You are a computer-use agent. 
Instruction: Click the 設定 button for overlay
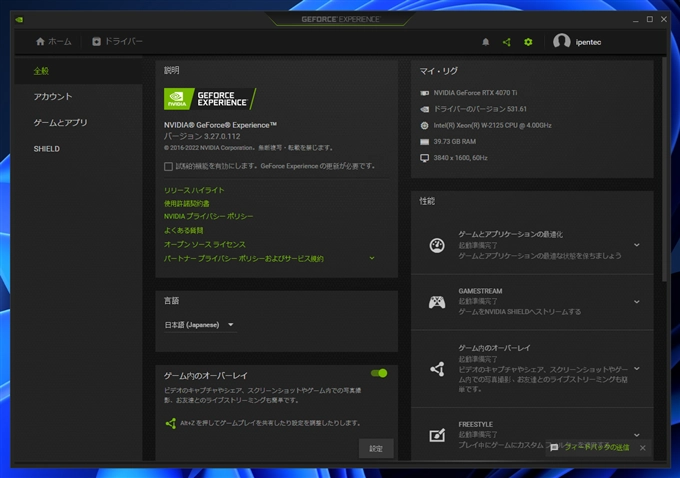point(376,449)
